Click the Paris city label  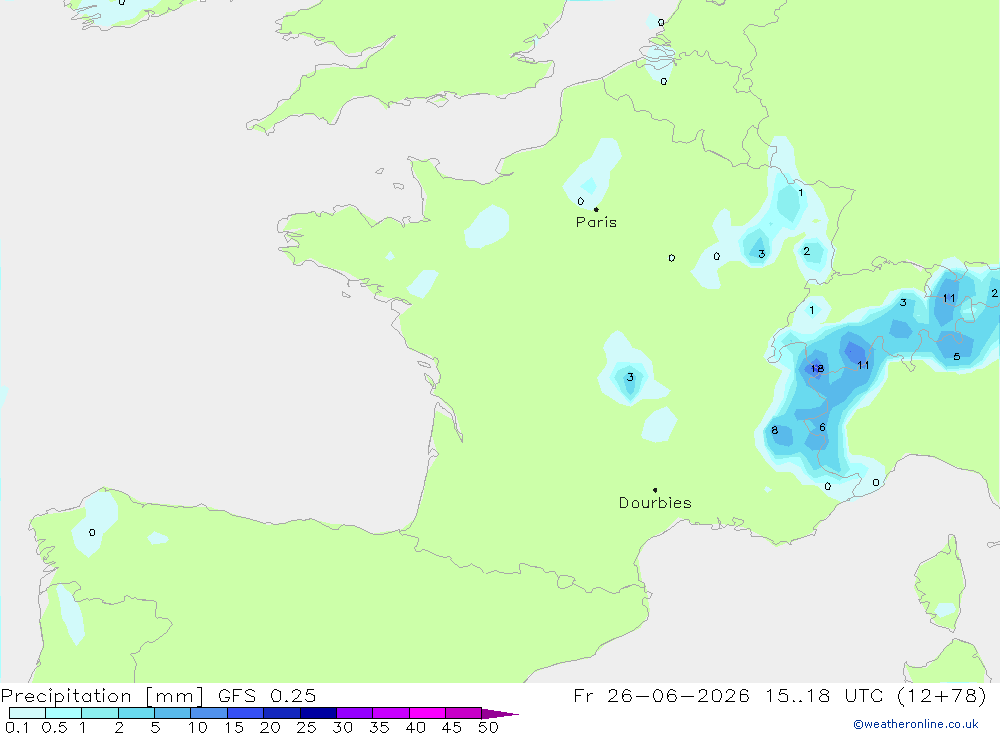coord(596,222)
